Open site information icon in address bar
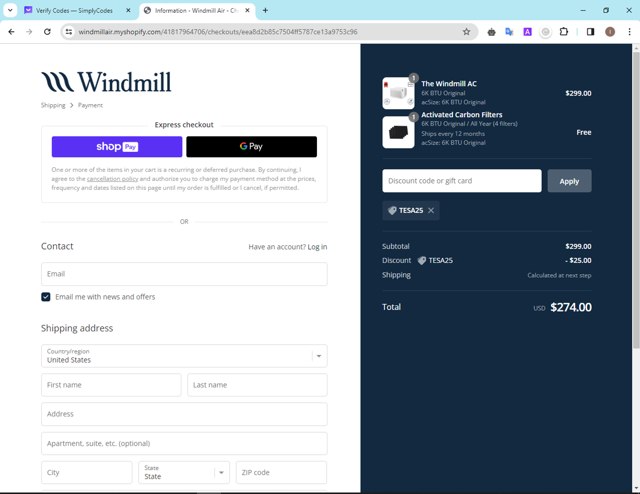The width and height of the screenshot is (640, 494). pyautogui.click(x=69, y=32)
